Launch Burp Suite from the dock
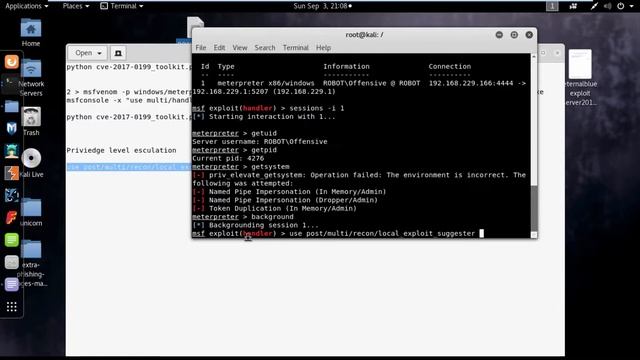The height and width of the screenshot is (360, 640). pyautogui.click(x=11, y=173)
